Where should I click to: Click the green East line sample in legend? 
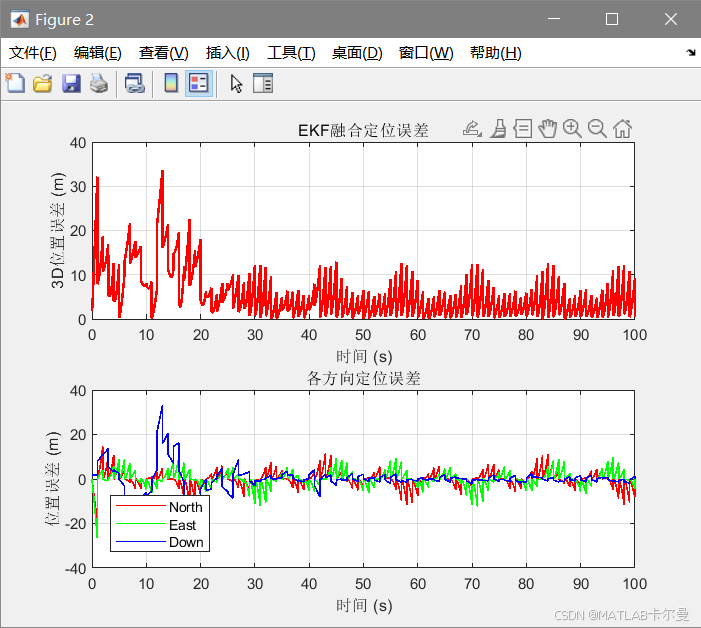(x=140, y=524)
